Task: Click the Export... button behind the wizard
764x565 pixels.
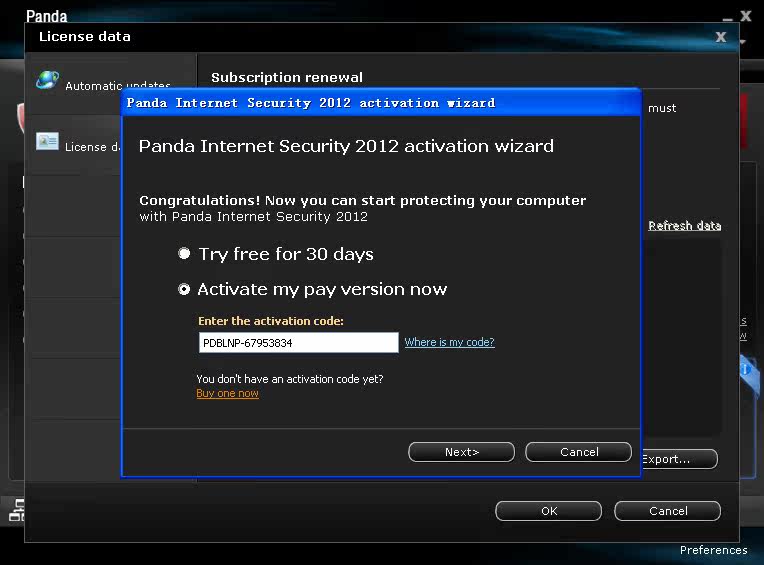Action: 679,459
